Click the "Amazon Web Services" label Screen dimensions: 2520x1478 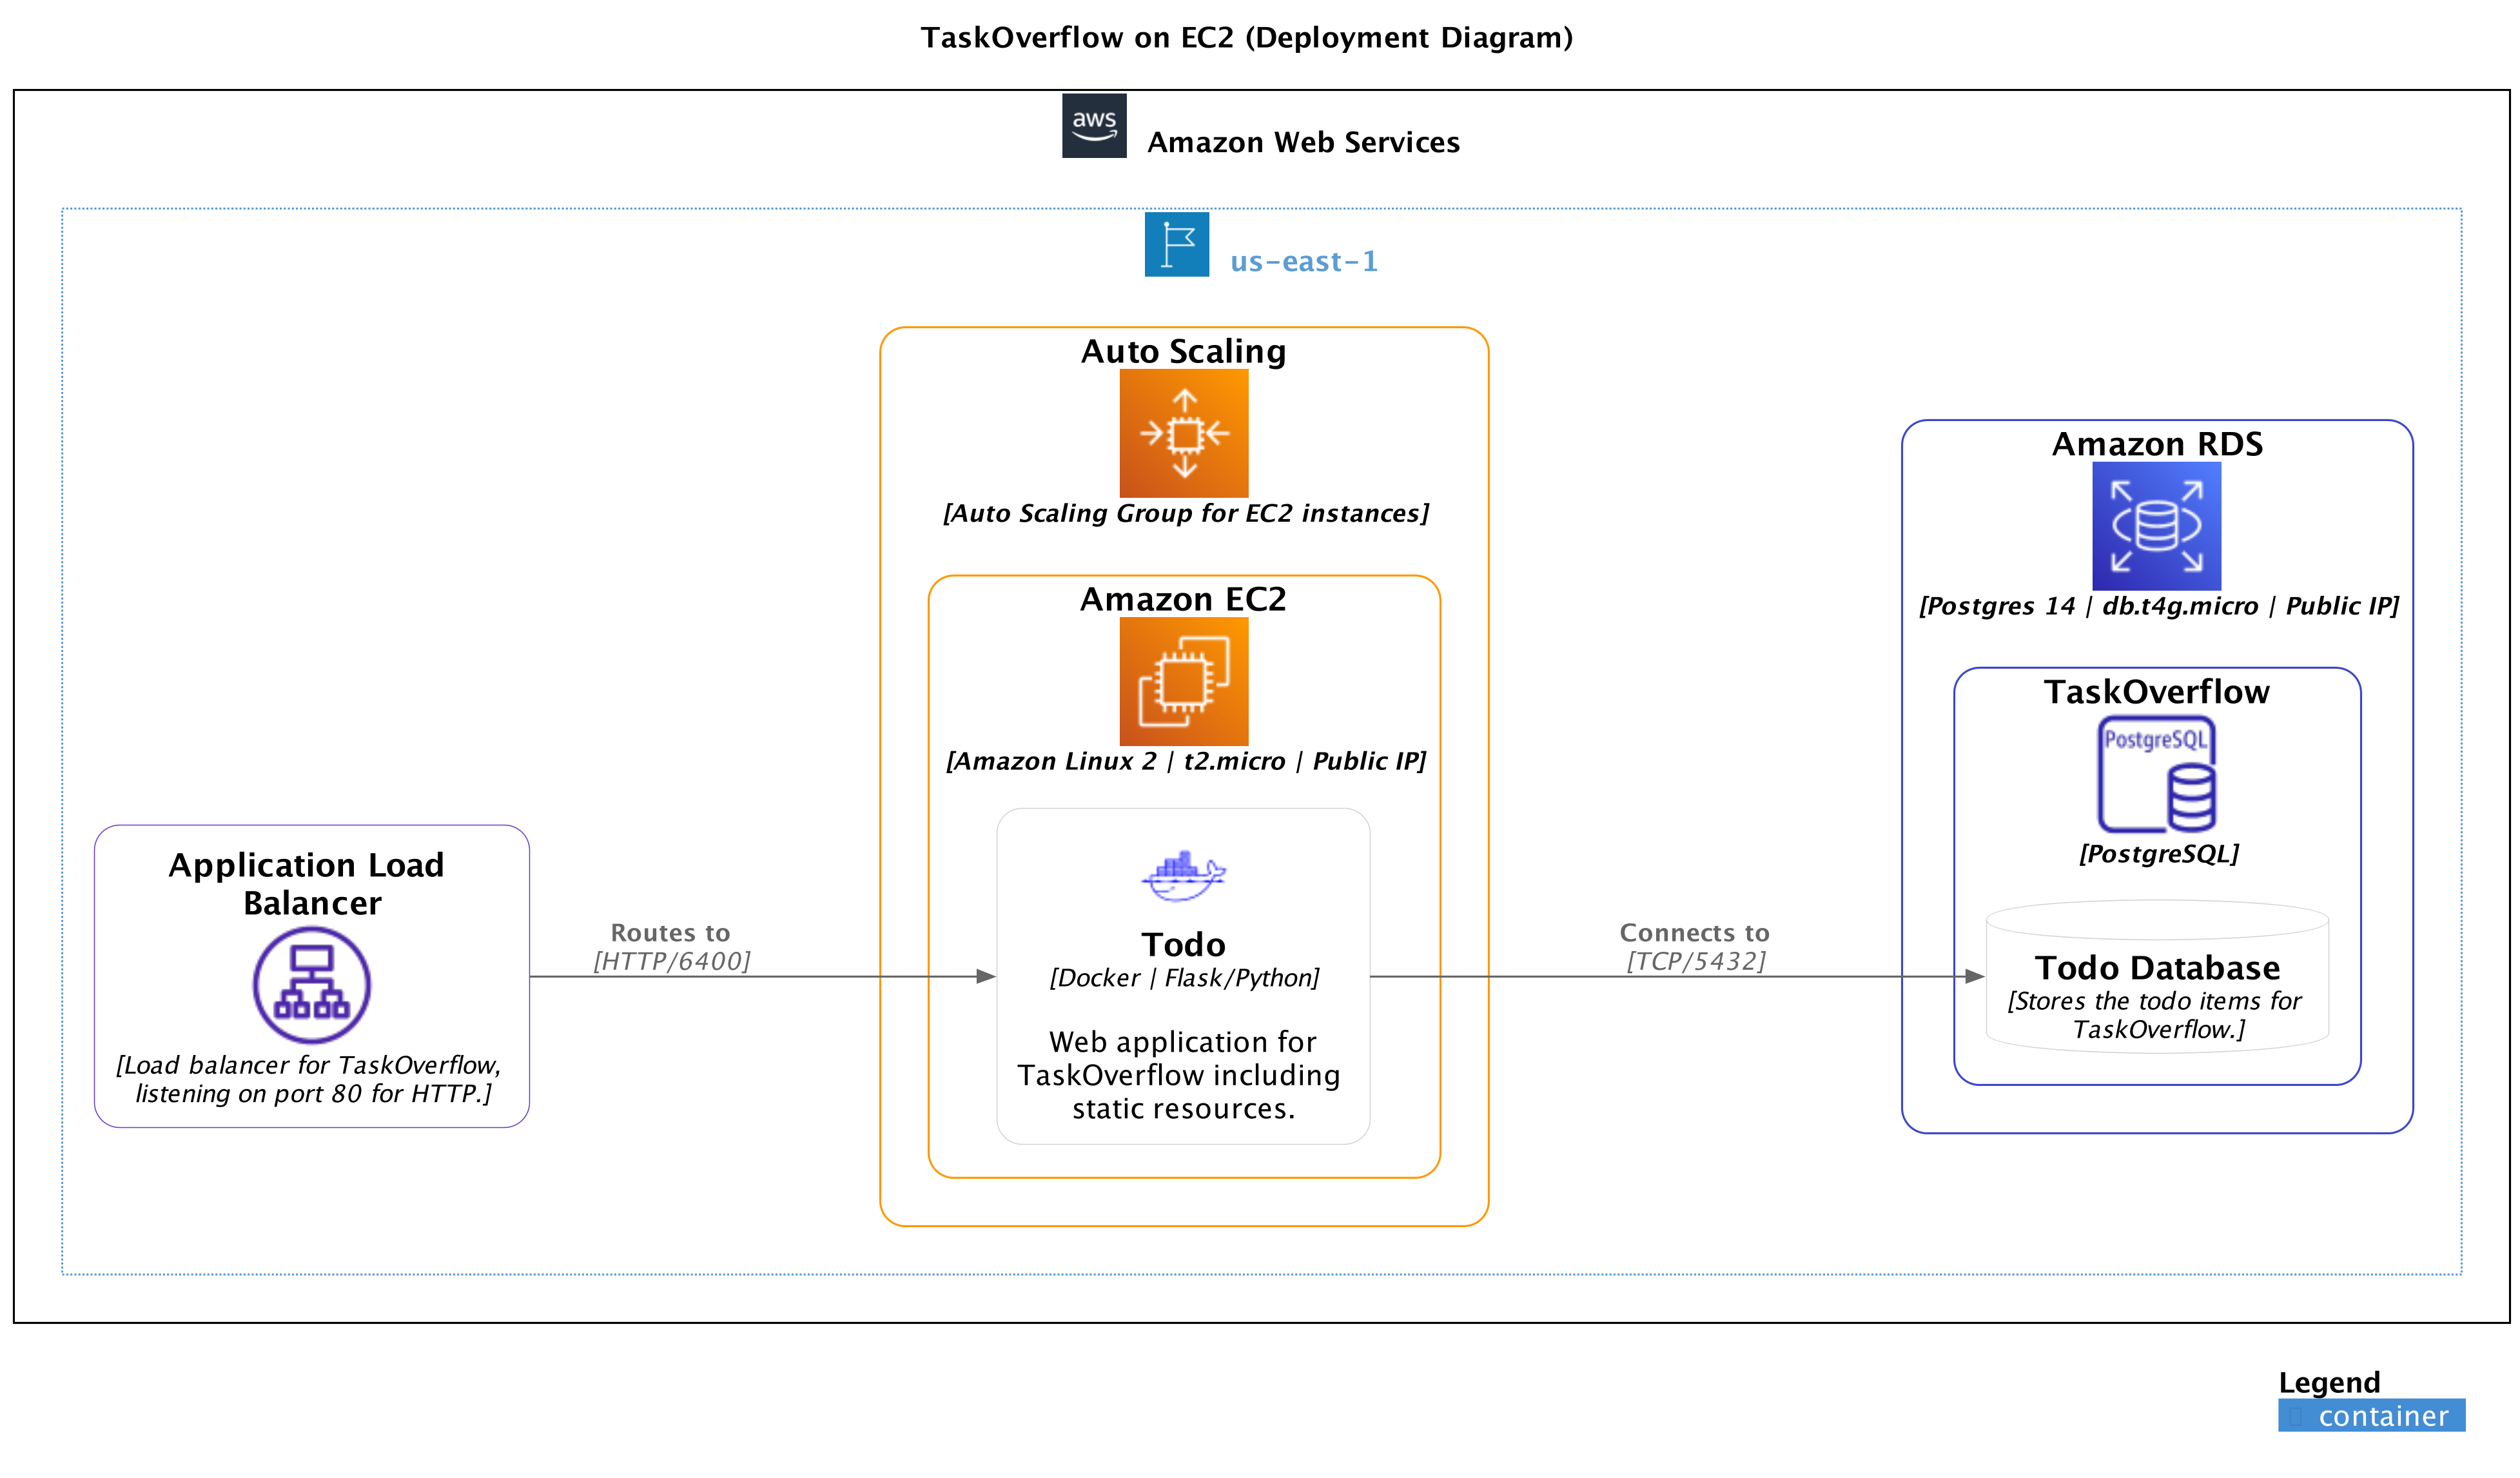click(1303, 142)
